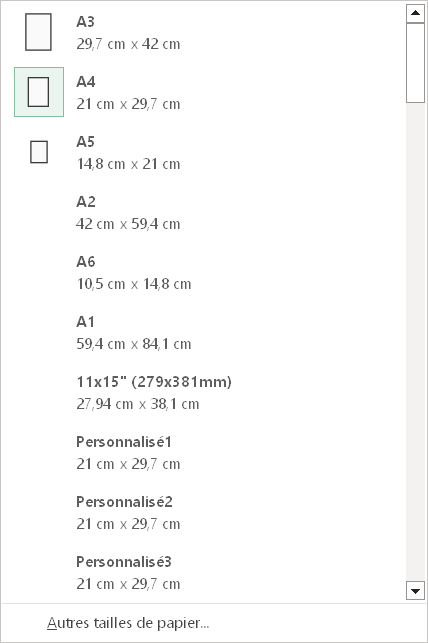The width and height of the screenshot is (428, 643).
Task: Click the scrollbar thumb of the size list
Action: coord(415,63)
